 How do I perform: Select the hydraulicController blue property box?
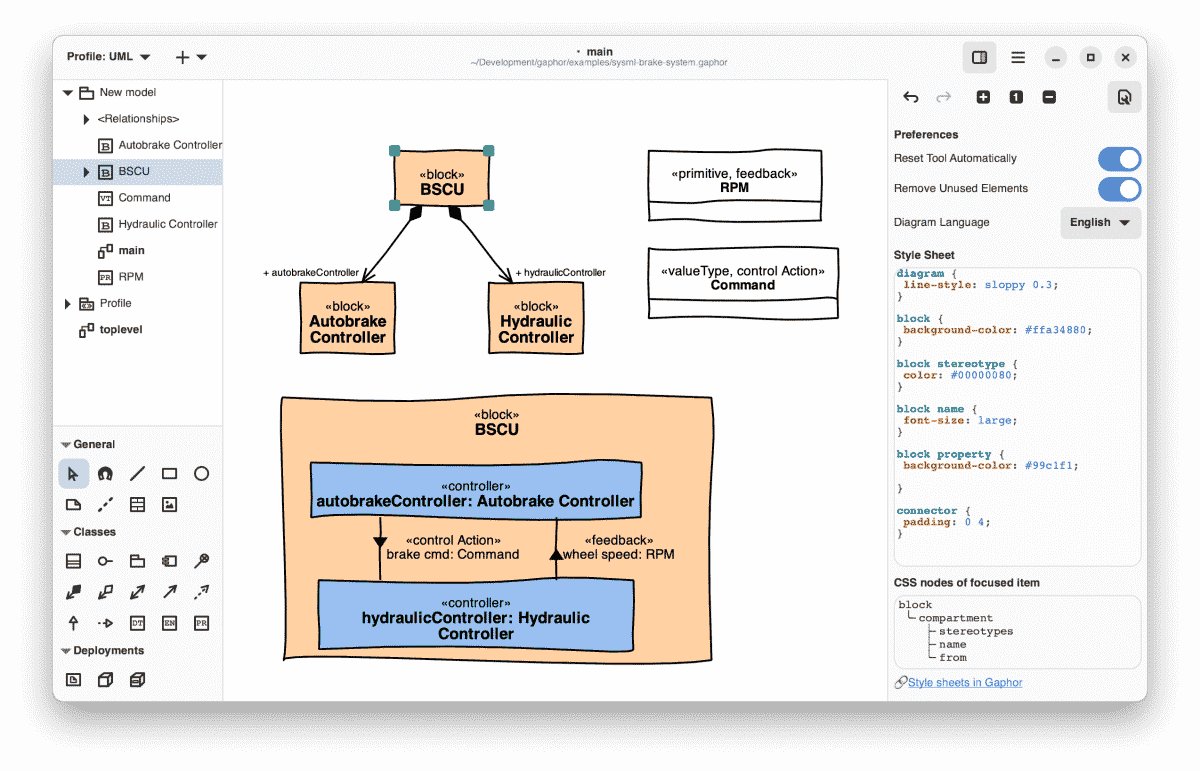[x=476, y=614]
